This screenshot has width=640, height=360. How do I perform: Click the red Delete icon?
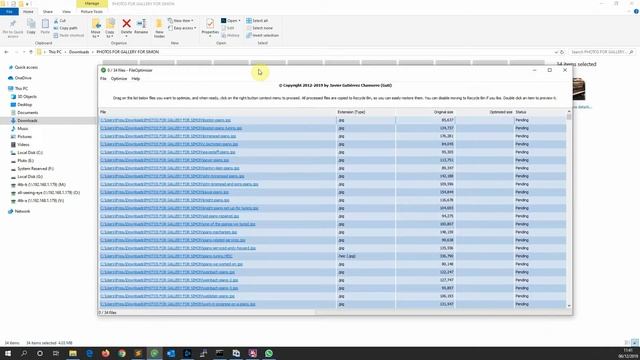click(127, 24)
